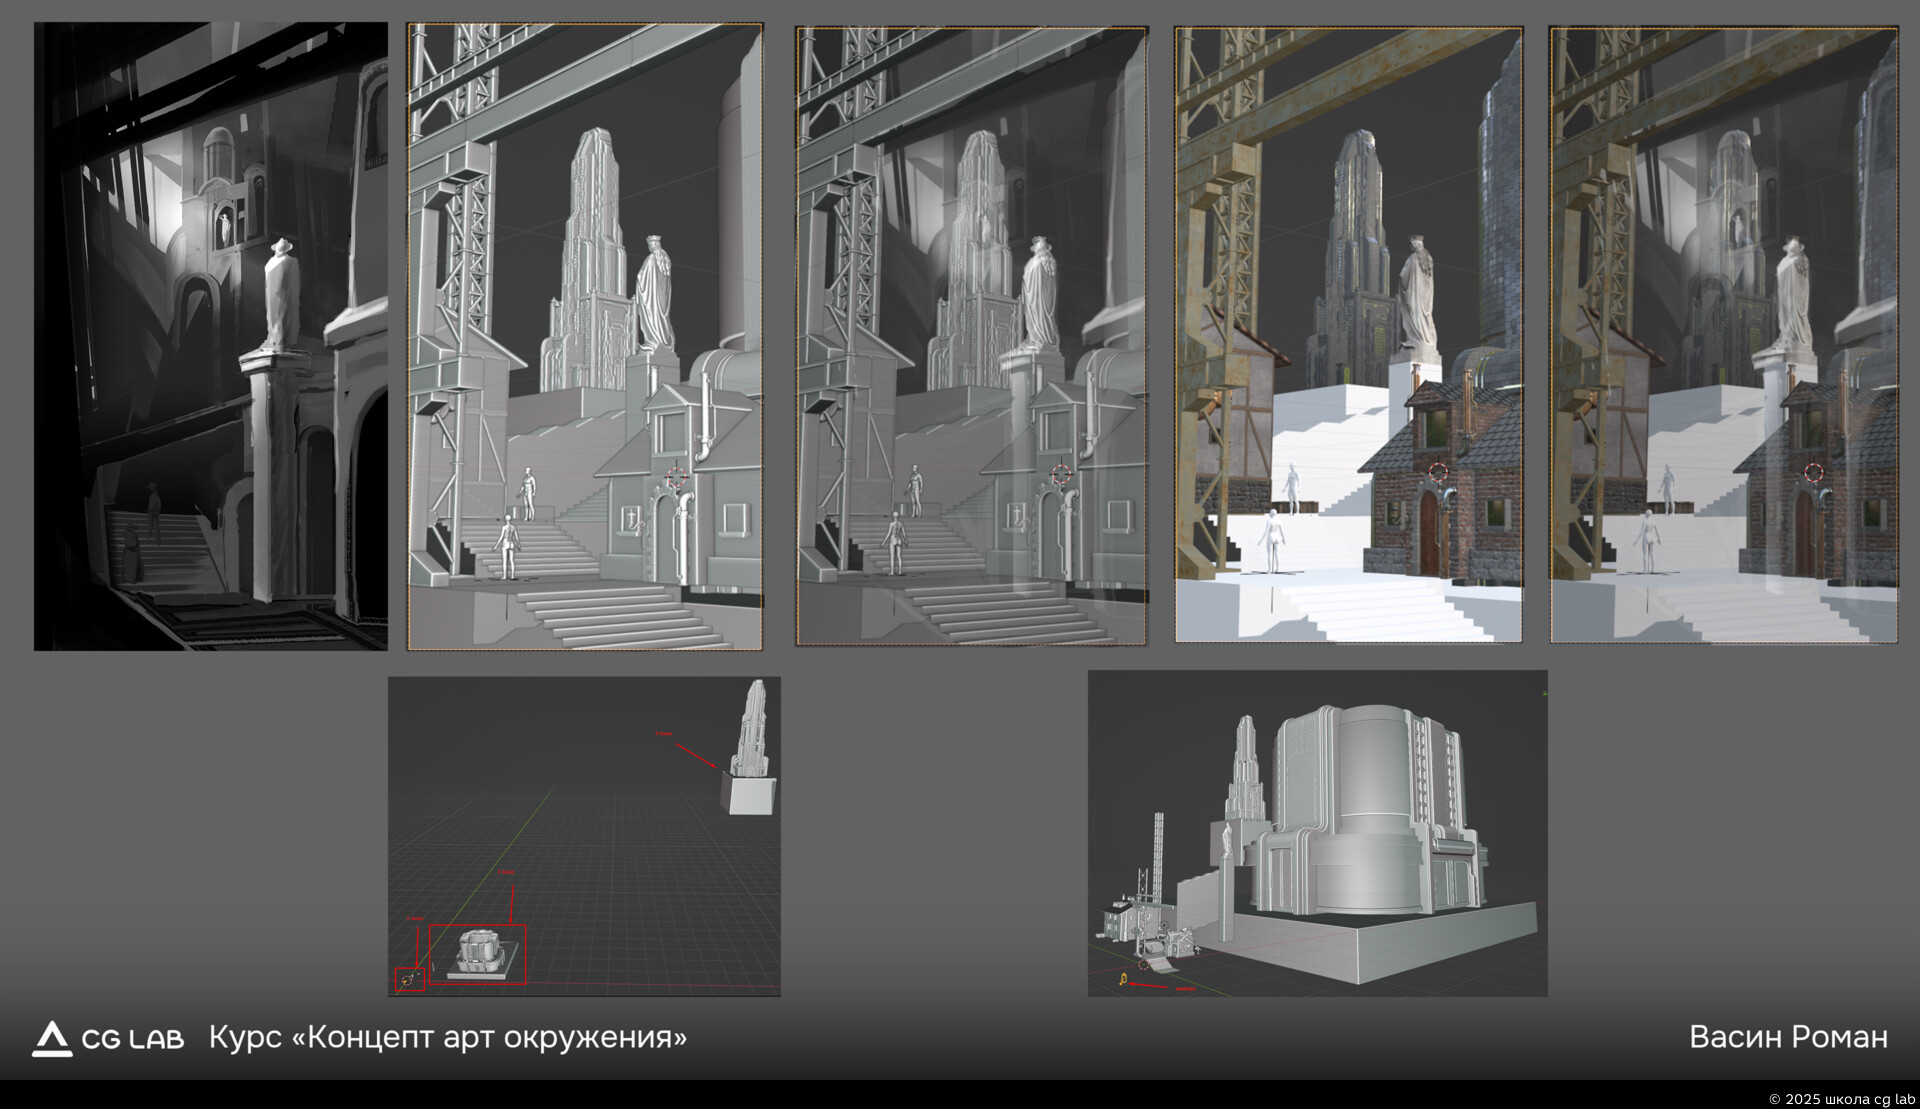The height and width of the screenshot is (1109, 1920).
Task: Click the 3D cursor in the sketch-overlay clay render
Action: [1061, 474]
